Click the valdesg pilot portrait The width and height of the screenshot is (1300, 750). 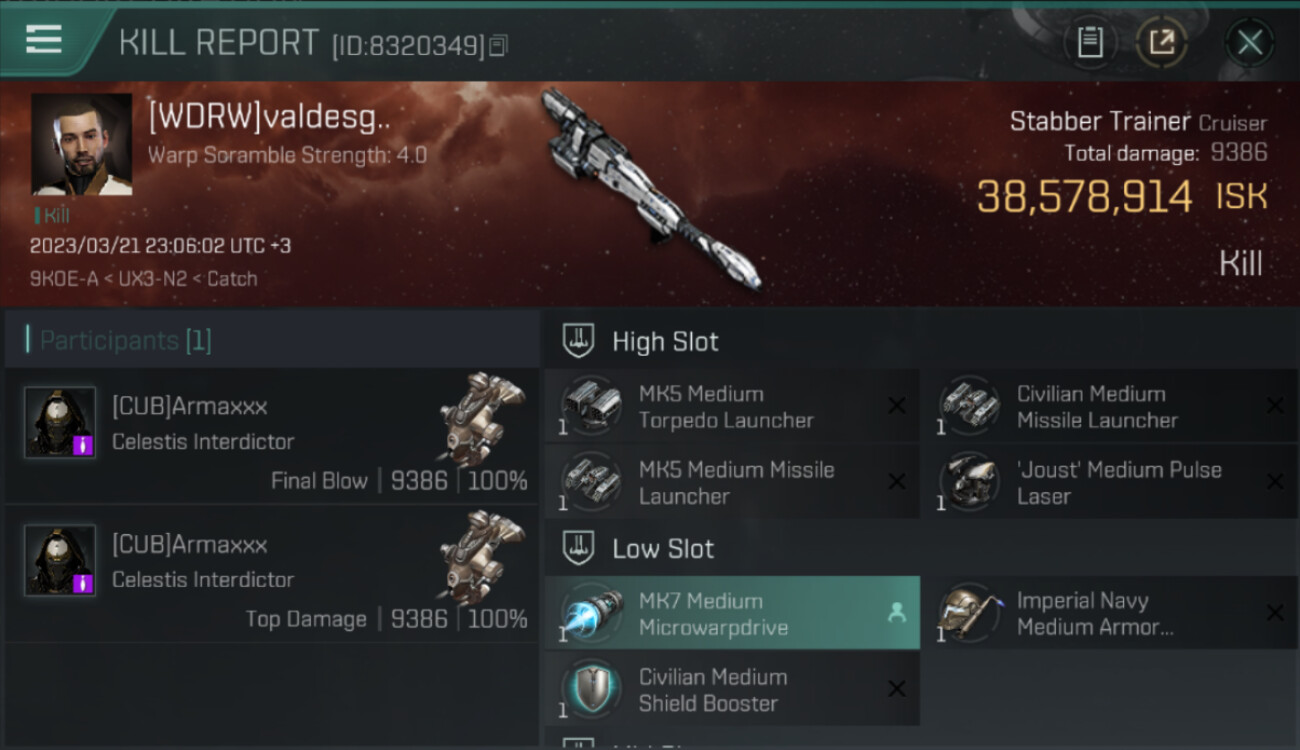pos(82,144)
